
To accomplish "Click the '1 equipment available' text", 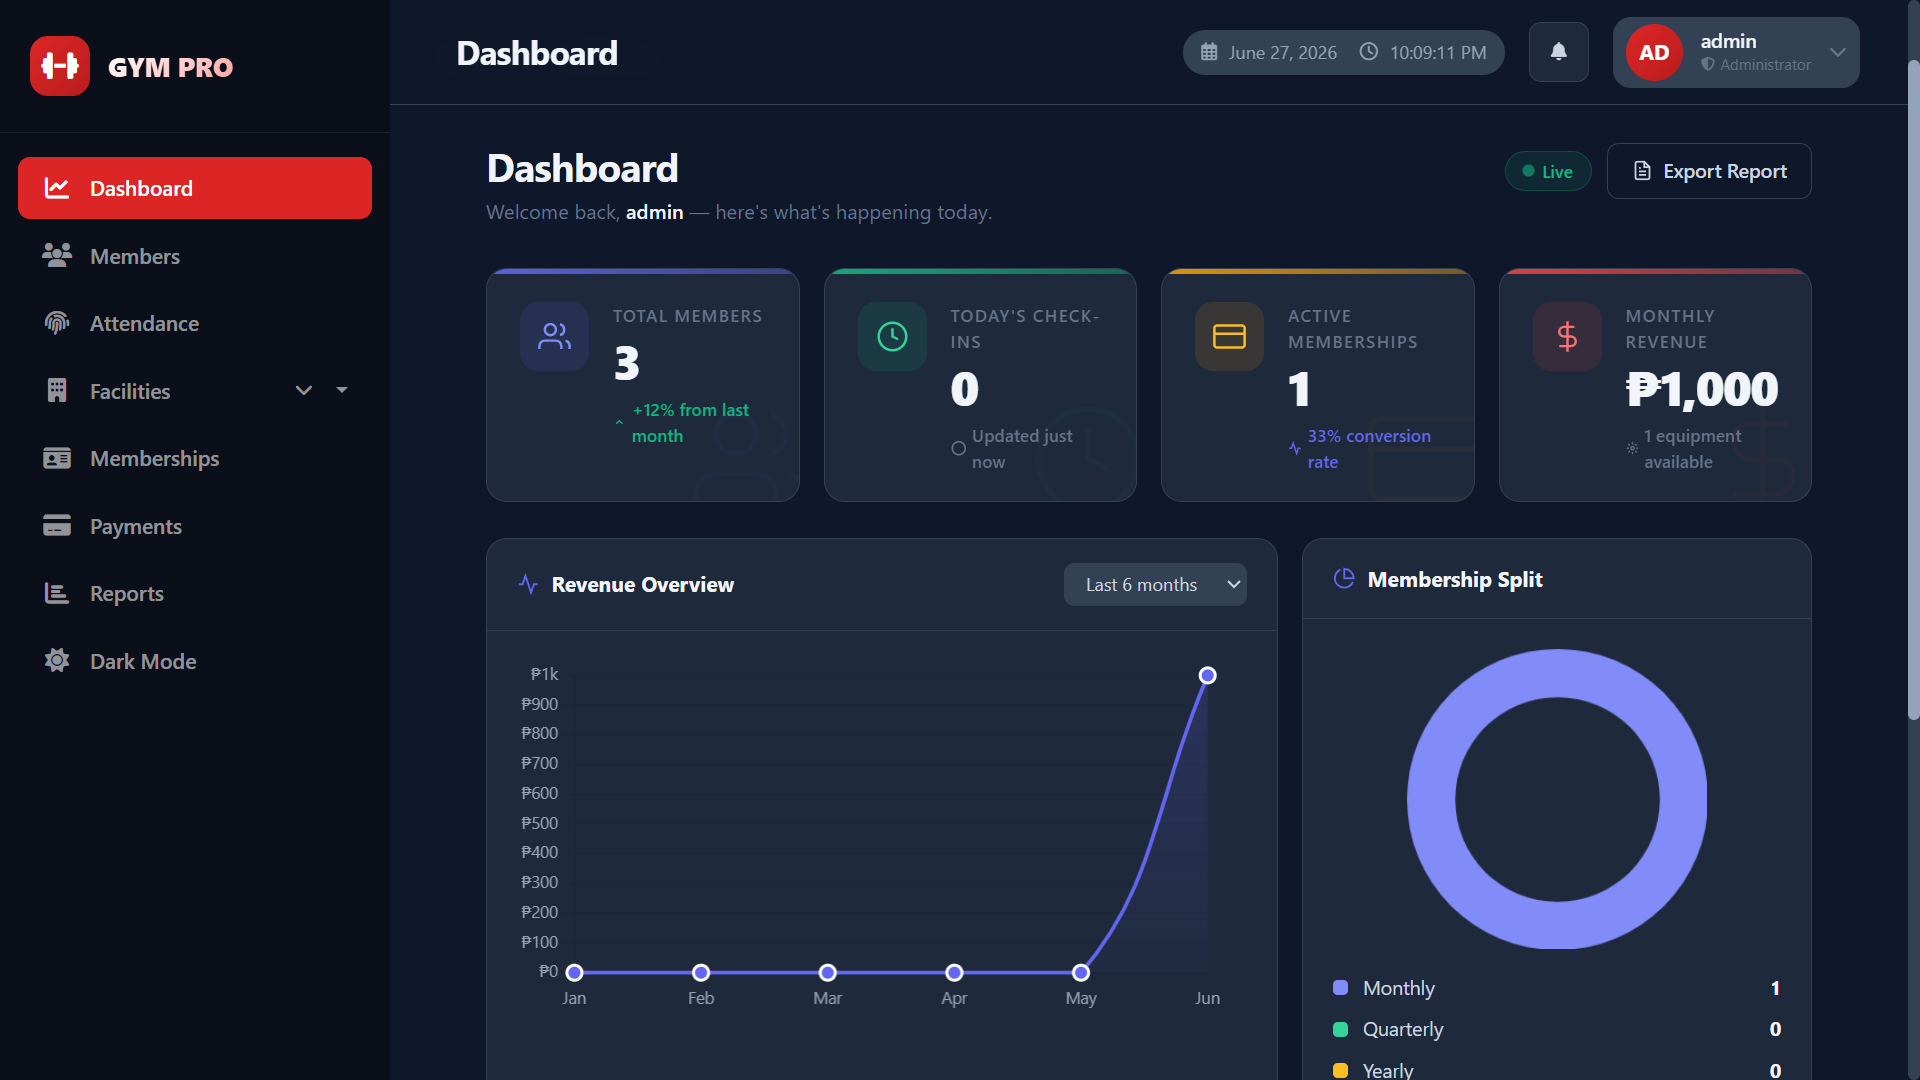I will [x=1693, y=449].
